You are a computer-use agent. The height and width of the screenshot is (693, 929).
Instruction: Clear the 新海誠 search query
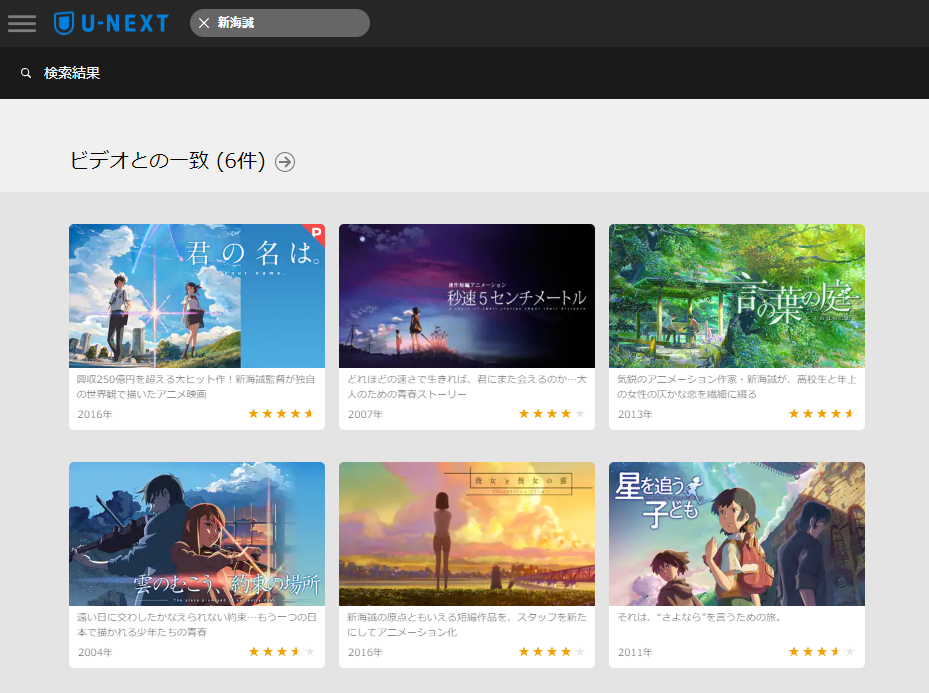click(204, 23)
